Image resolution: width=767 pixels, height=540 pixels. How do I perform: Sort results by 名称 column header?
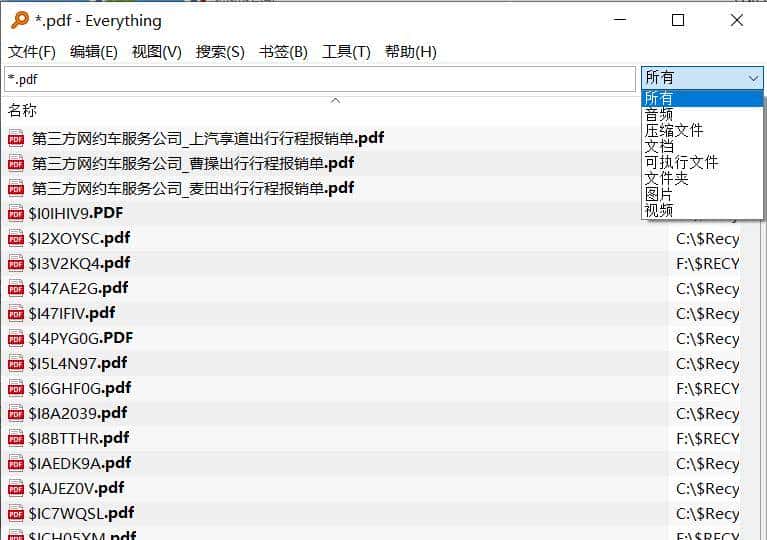[x=22, y=111]
